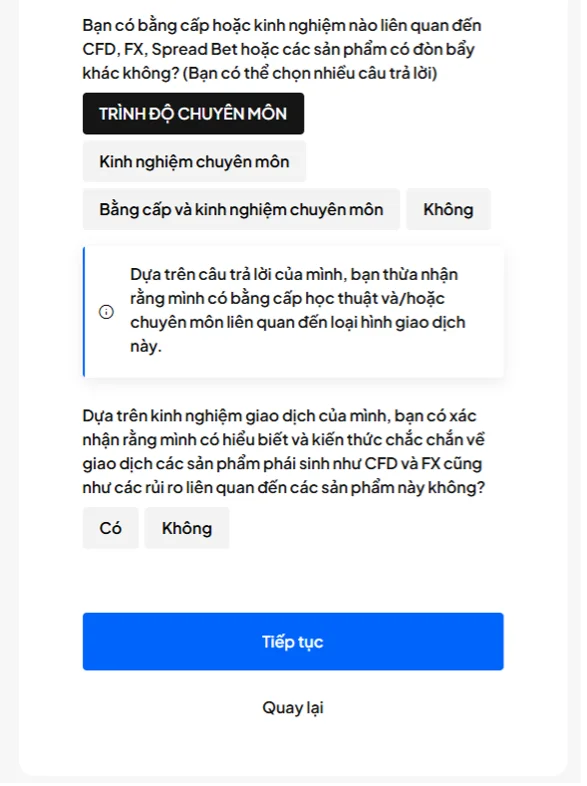Click the question about derivative product knowledge
Image resolution: width=587 pixels, height=786 pixels.
click(x=284, y=451)
